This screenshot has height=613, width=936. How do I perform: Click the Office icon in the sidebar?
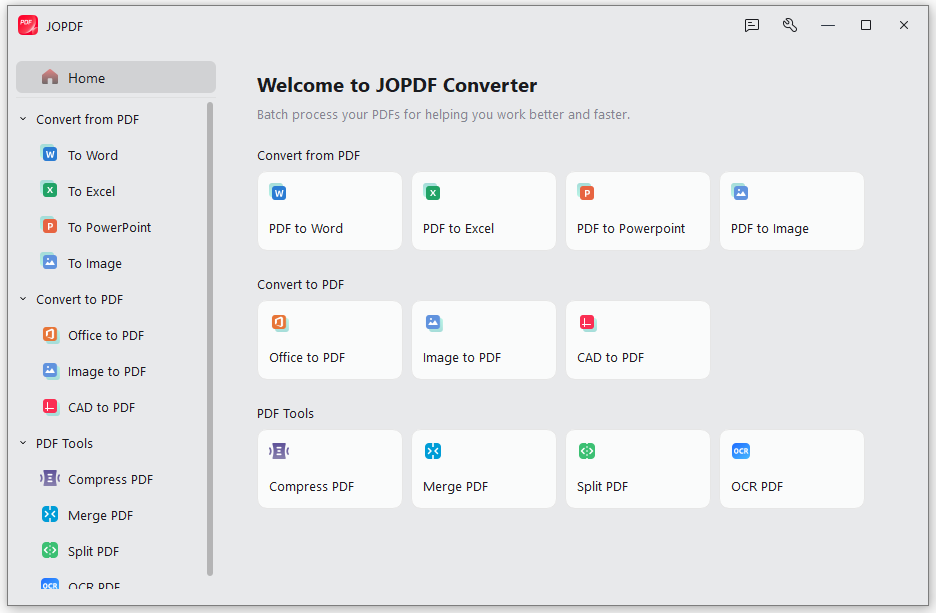point(50,334)
